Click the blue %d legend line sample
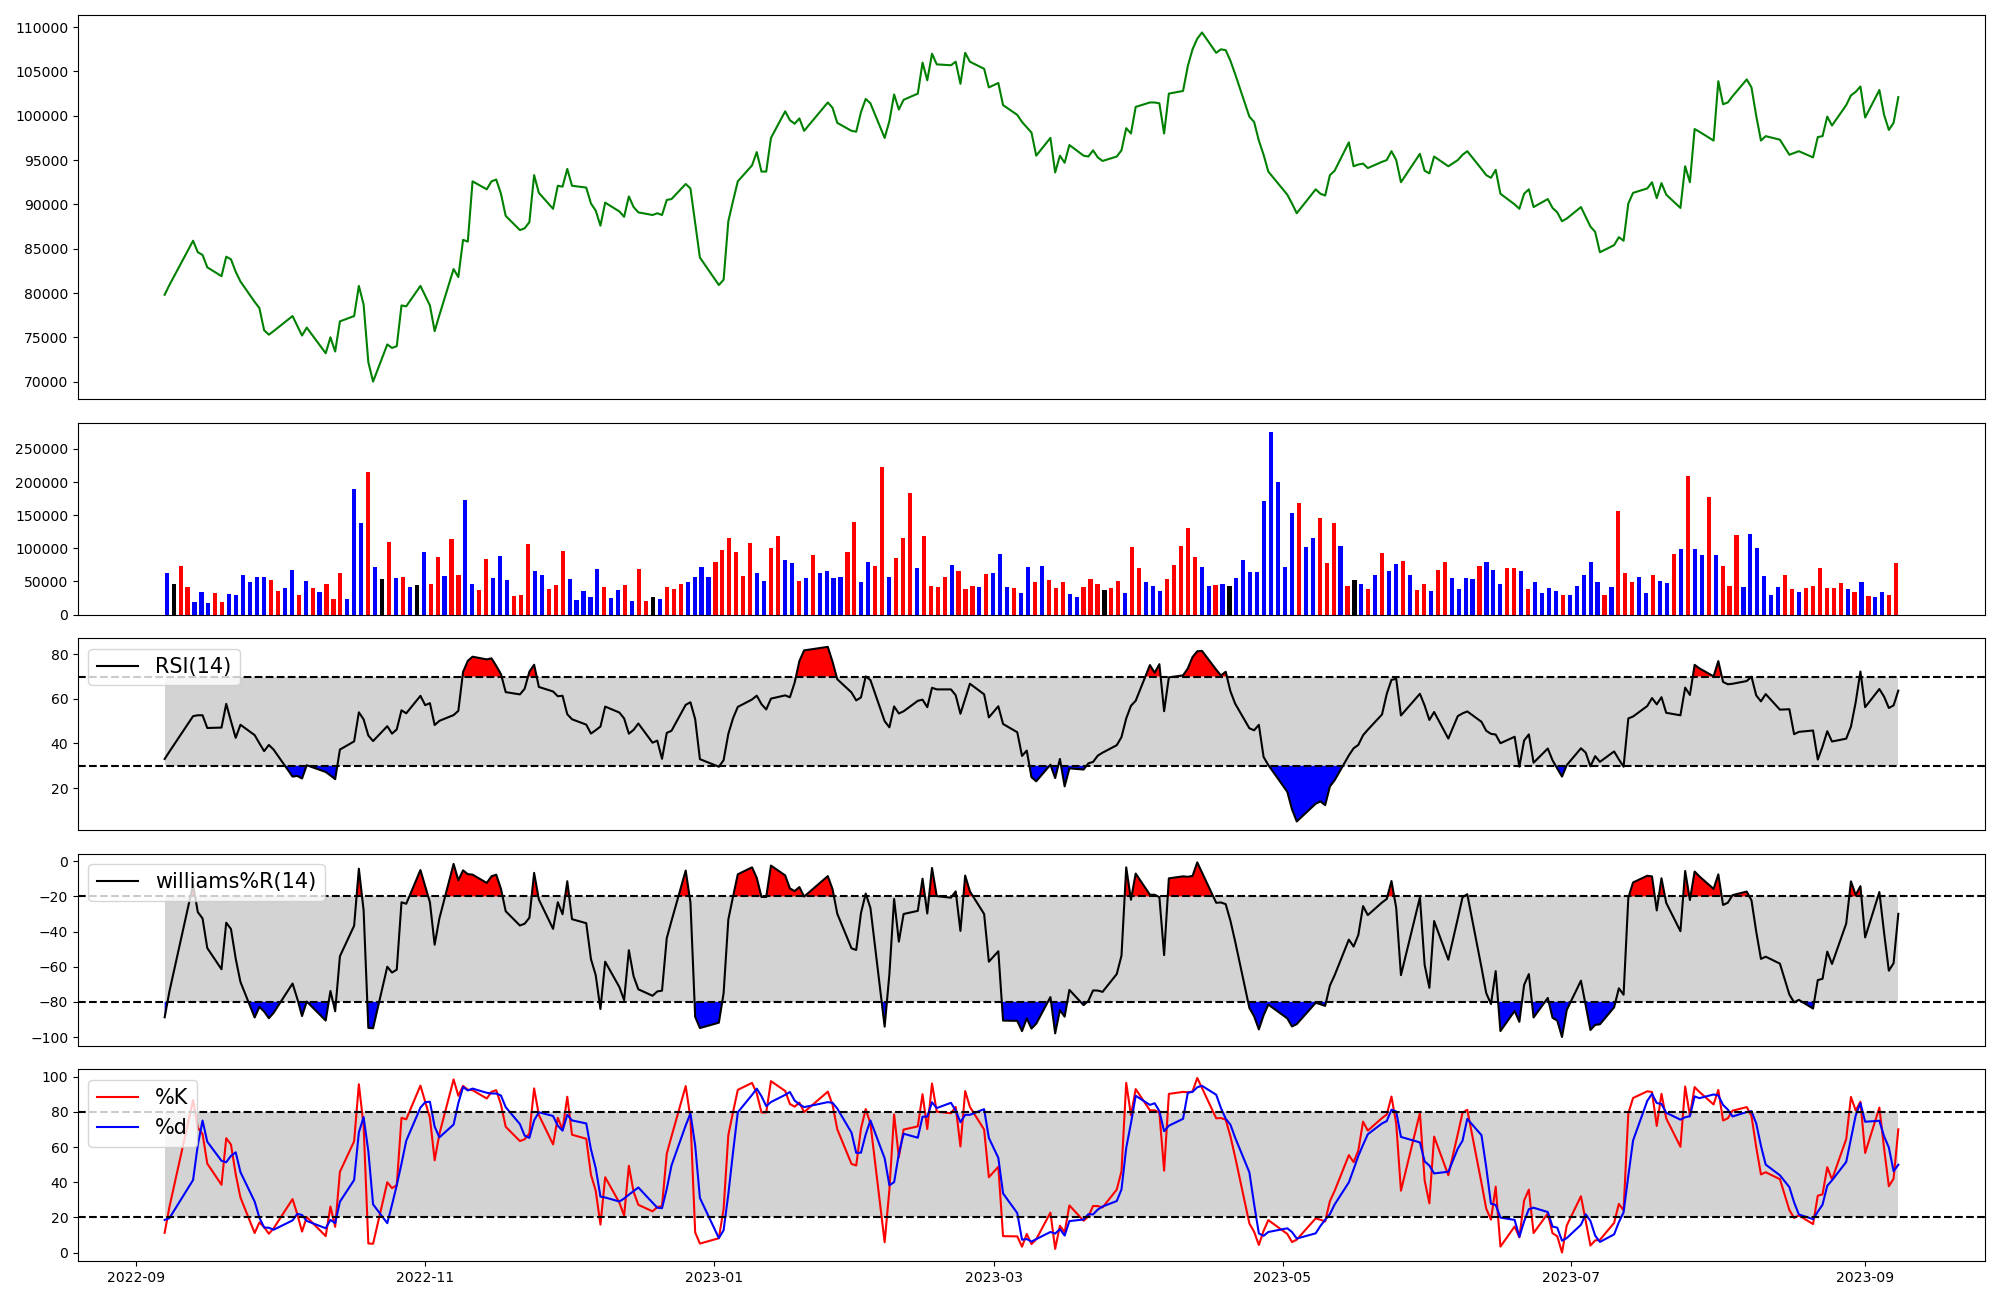The width and height of the screenshot is (2000, 1300). (116, 1127)
